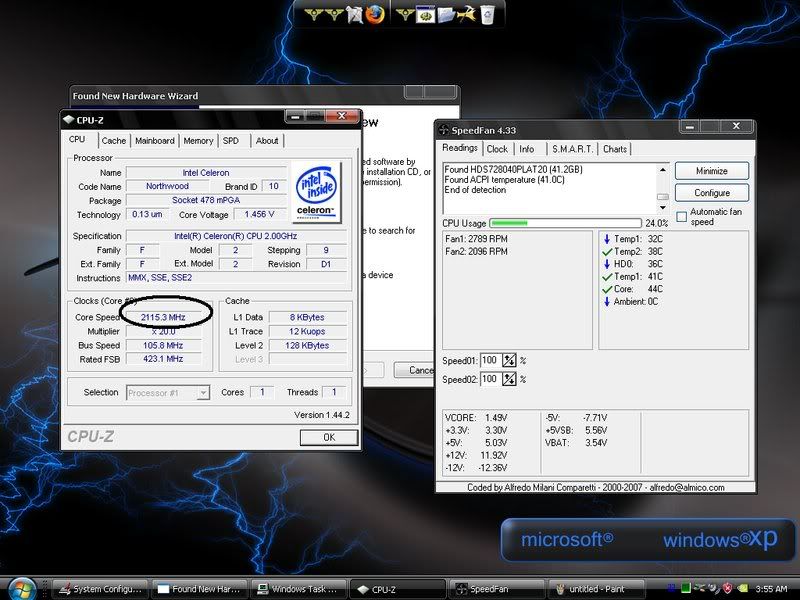800x600 pixels.
Task: Launch Firefox from the top dock
Action: [x=374, y=14]
